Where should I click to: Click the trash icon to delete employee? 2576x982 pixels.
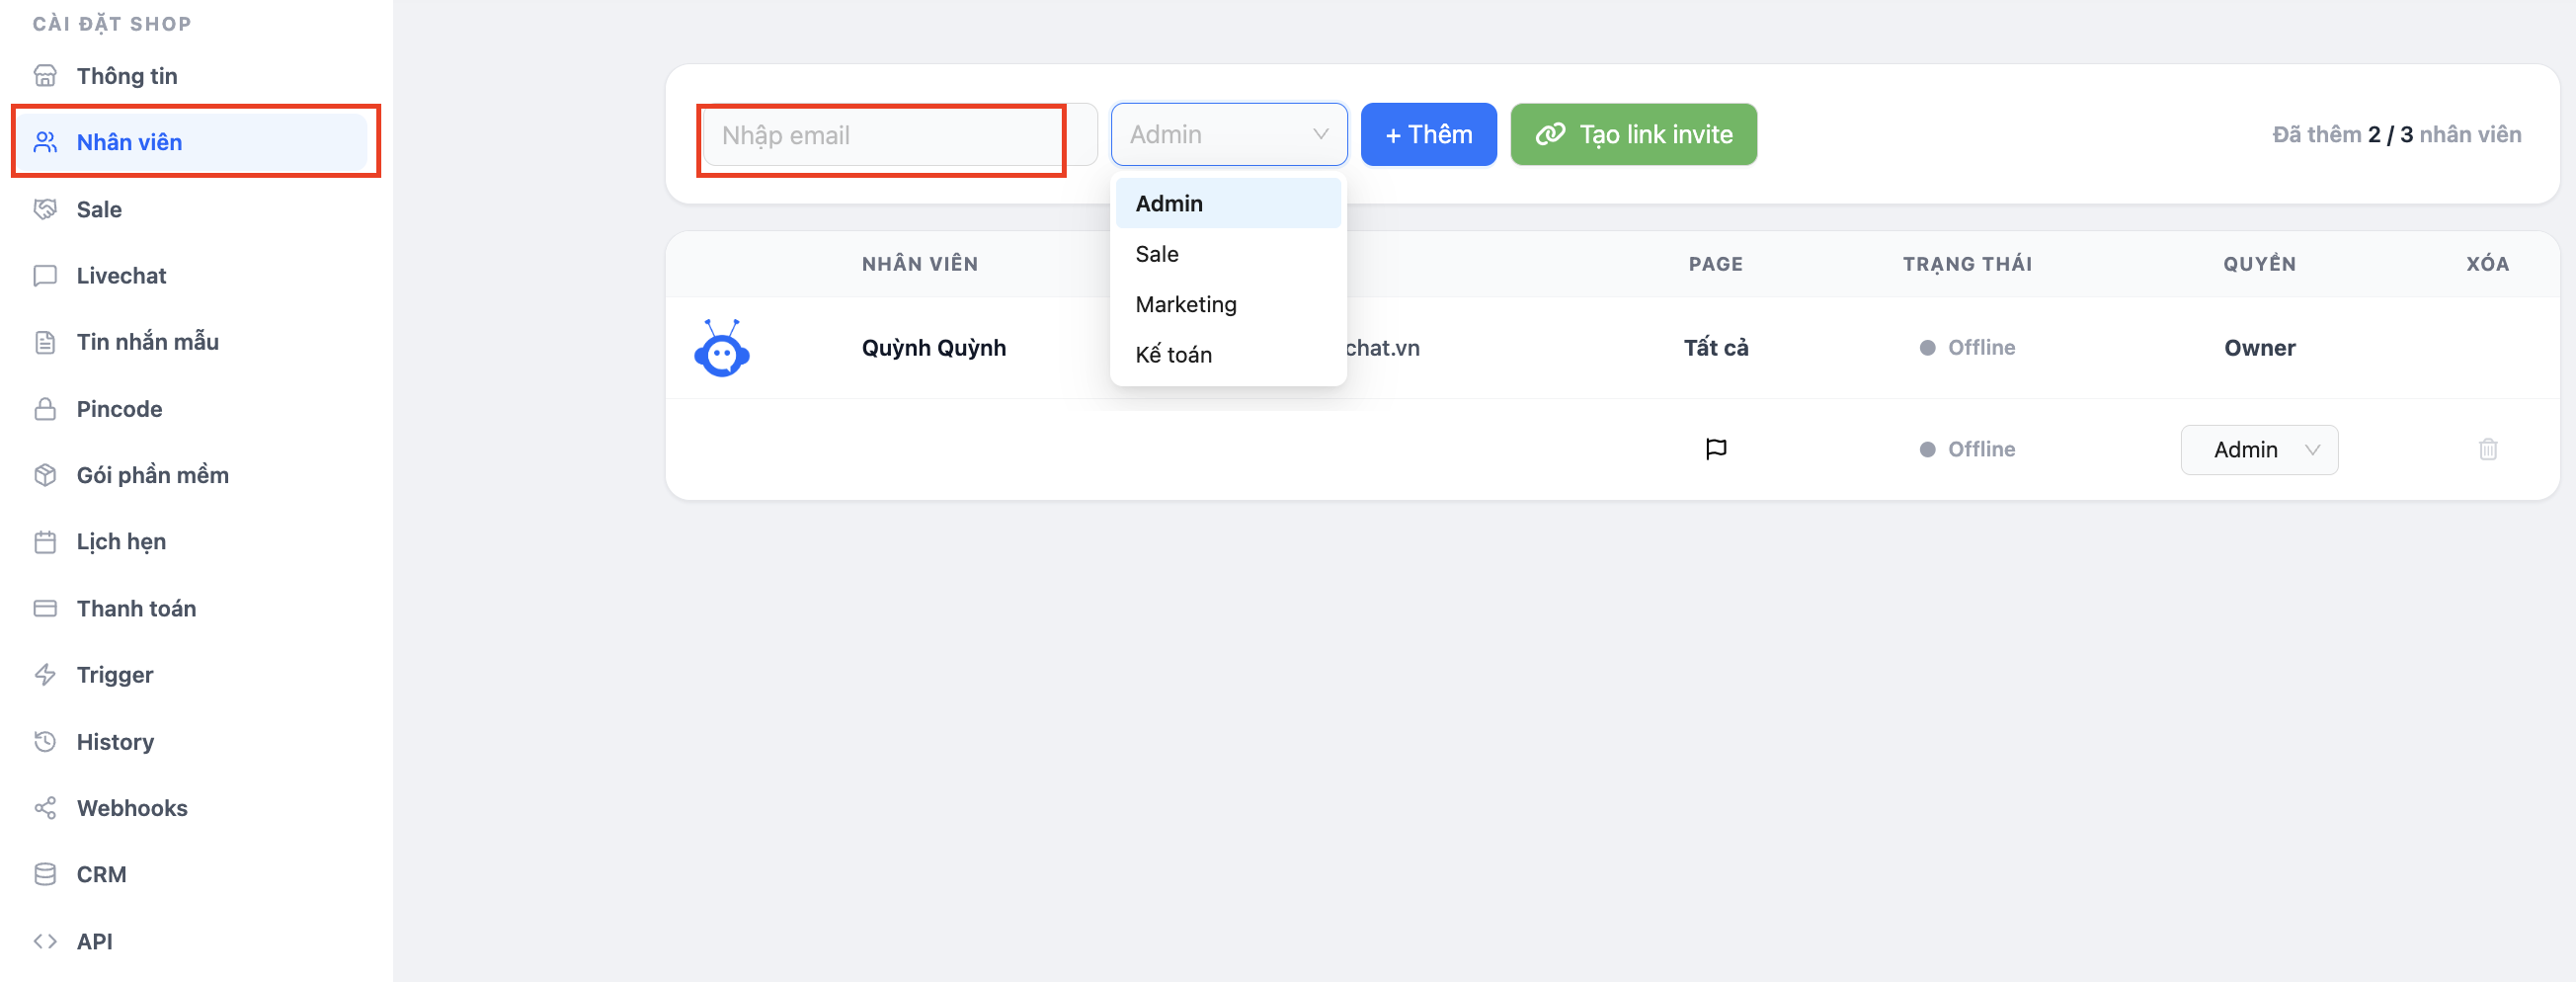pos(2487,449)
